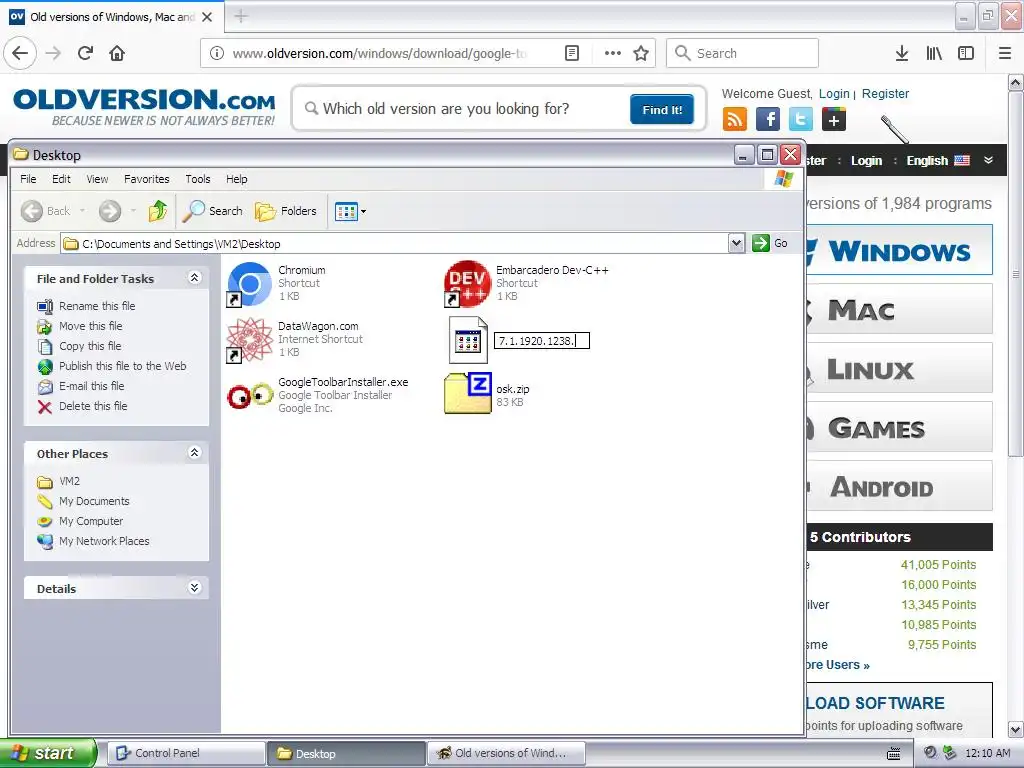
Task: Click Explorer Search toolbar button
Action: click(x=212, y=211)
